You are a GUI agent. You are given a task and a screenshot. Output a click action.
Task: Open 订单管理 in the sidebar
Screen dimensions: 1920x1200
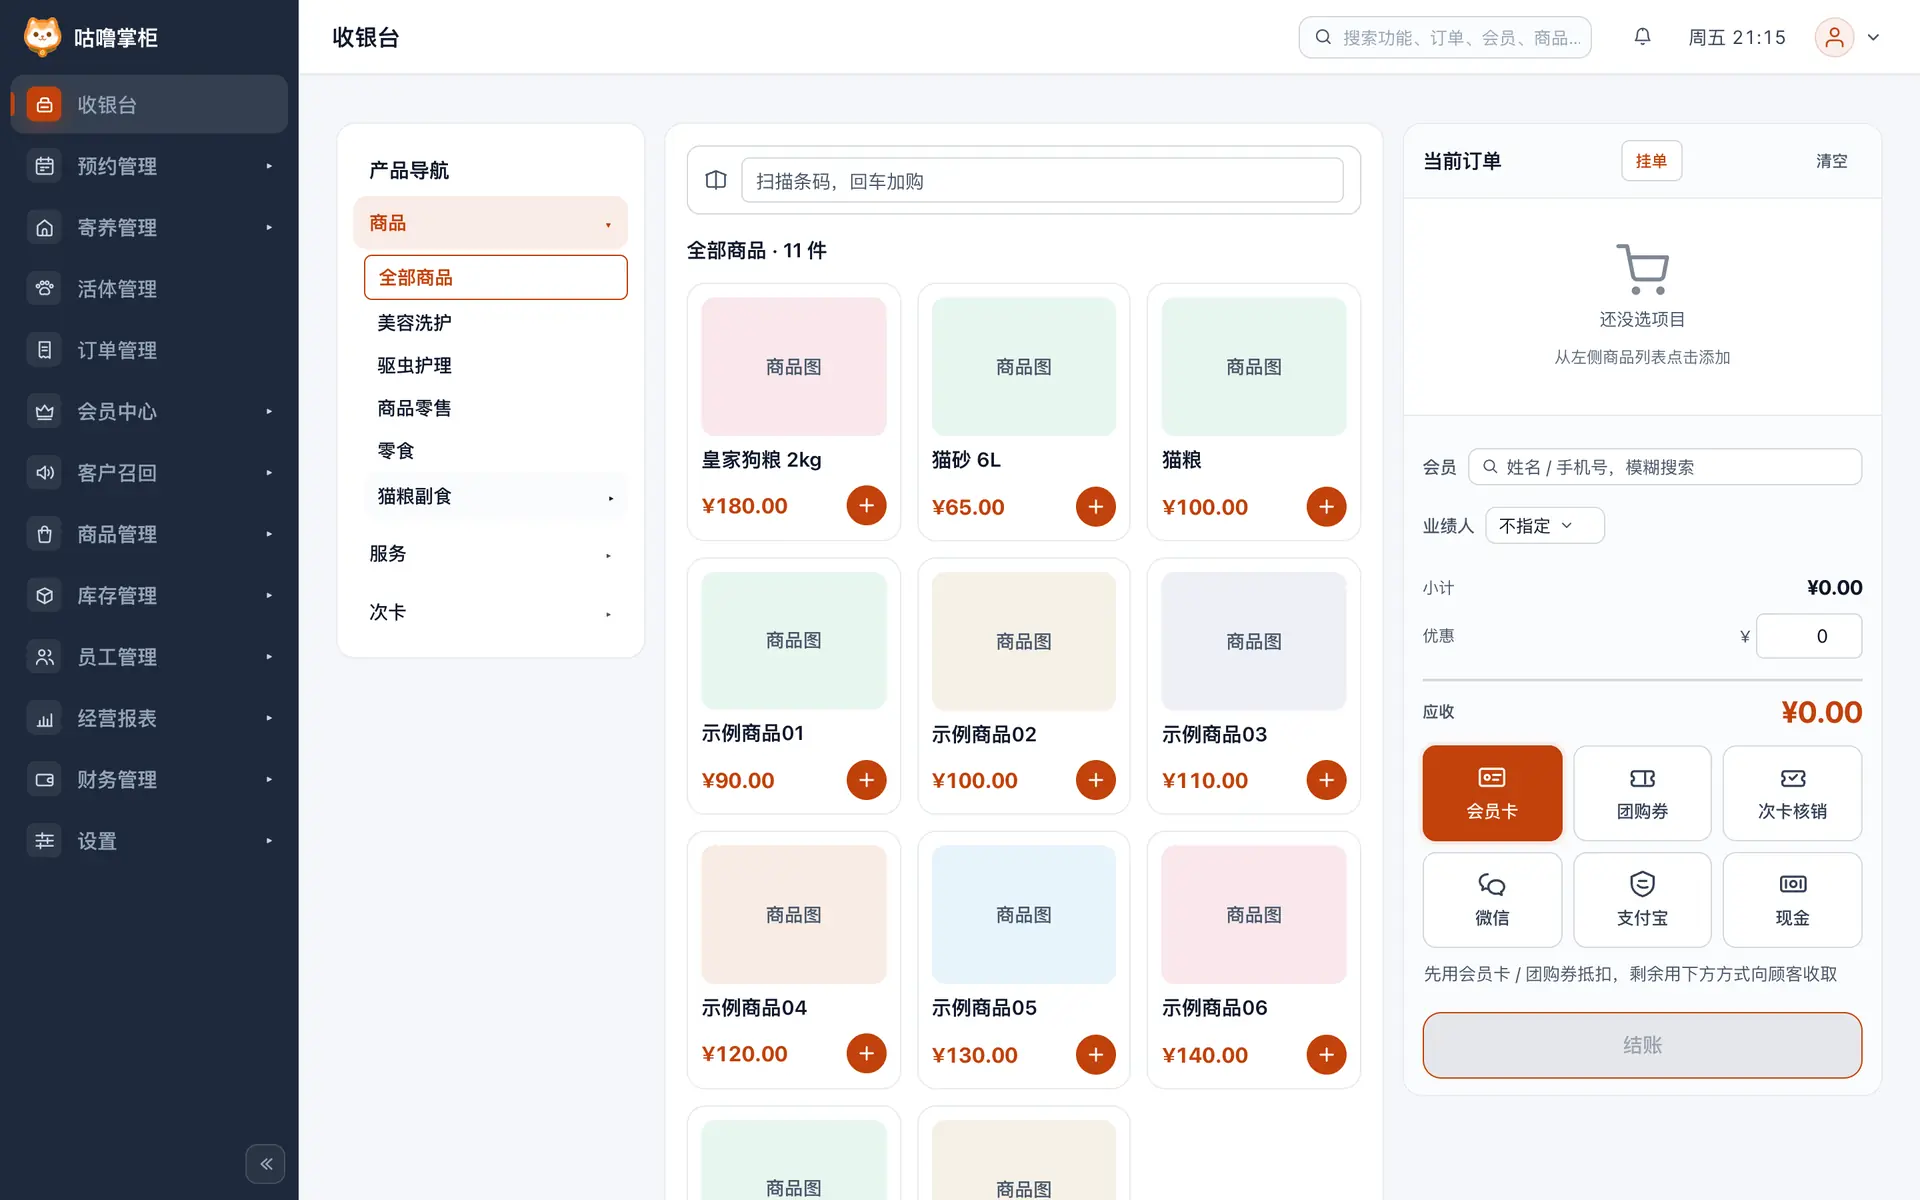[x=149, y=350]
